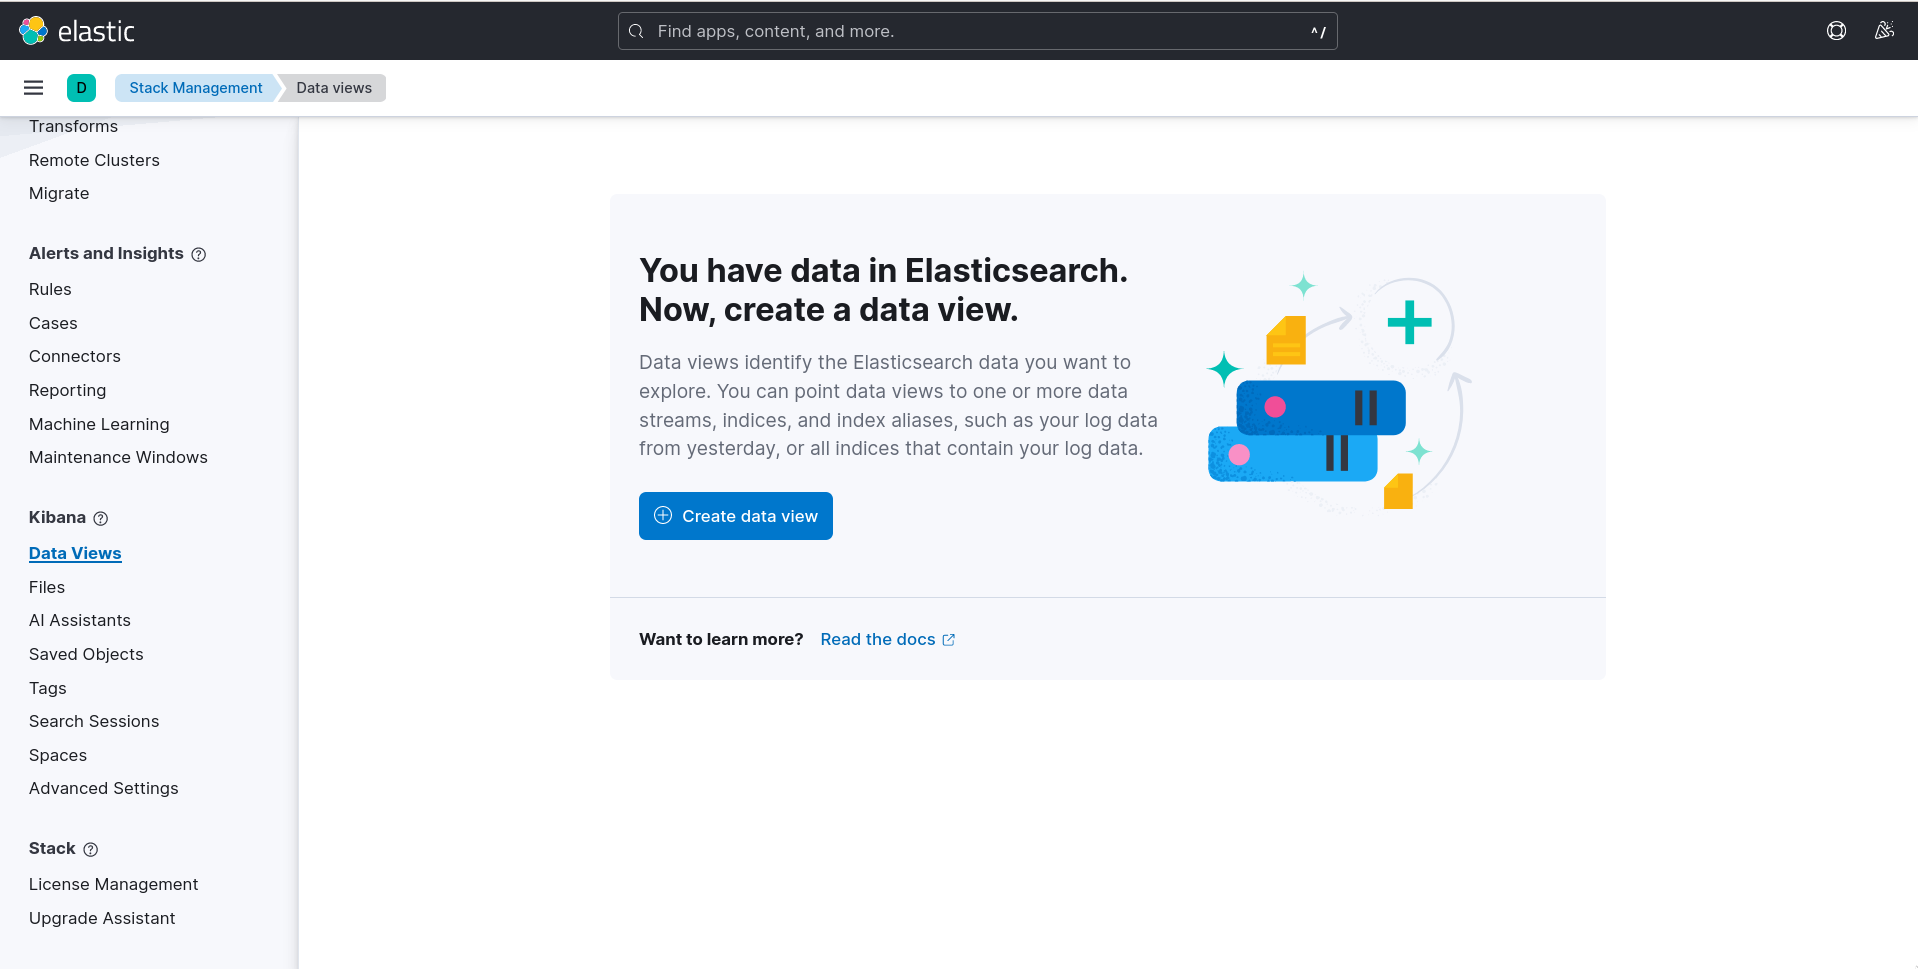Navigate to Search Sessions
The width and height of the screenshot is (1918, 969).
tap(94, 721)
